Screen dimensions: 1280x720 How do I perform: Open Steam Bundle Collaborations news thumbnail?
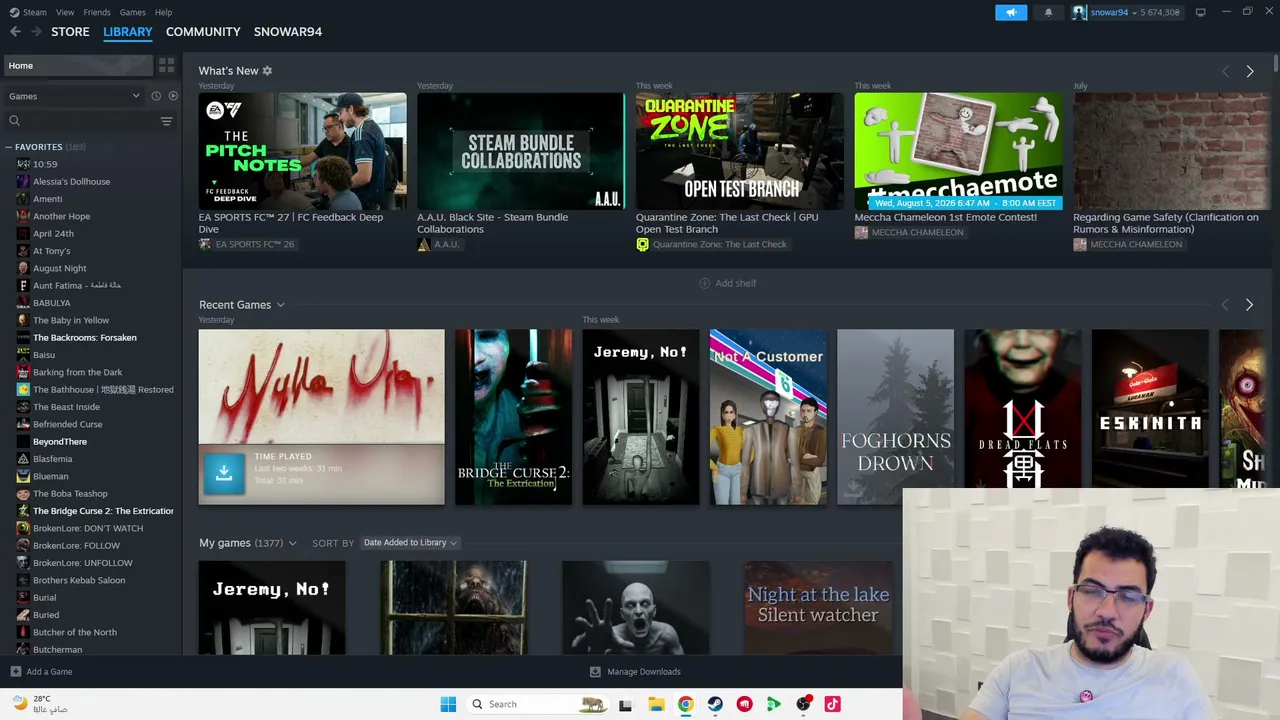coord(521,151)
